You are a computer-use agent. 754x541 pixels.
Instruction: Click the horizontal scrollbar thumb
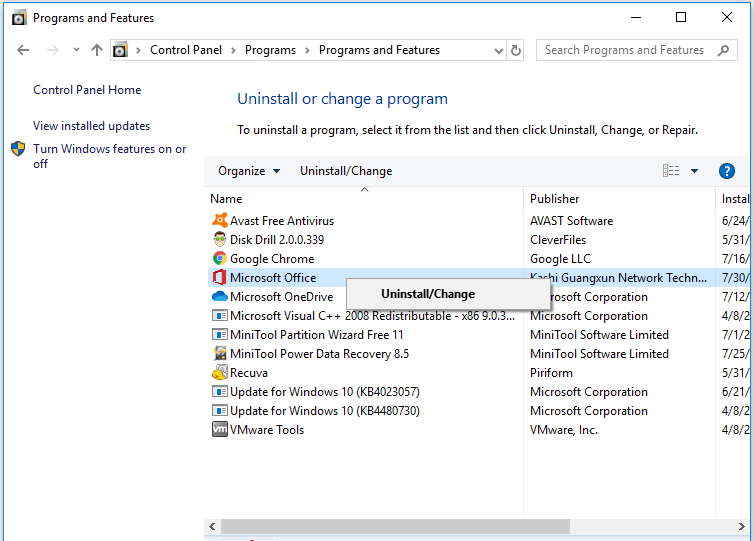tap(395, 527)
